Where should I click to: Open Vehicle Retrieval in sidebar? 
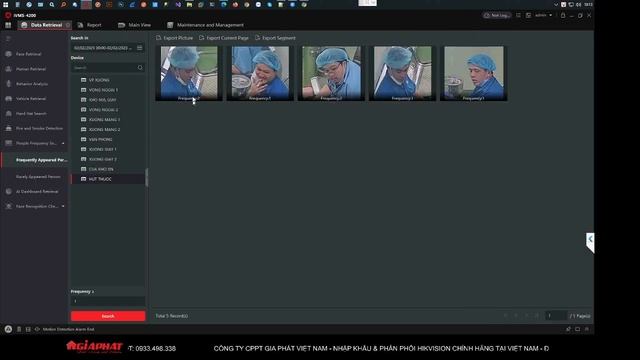31,98
